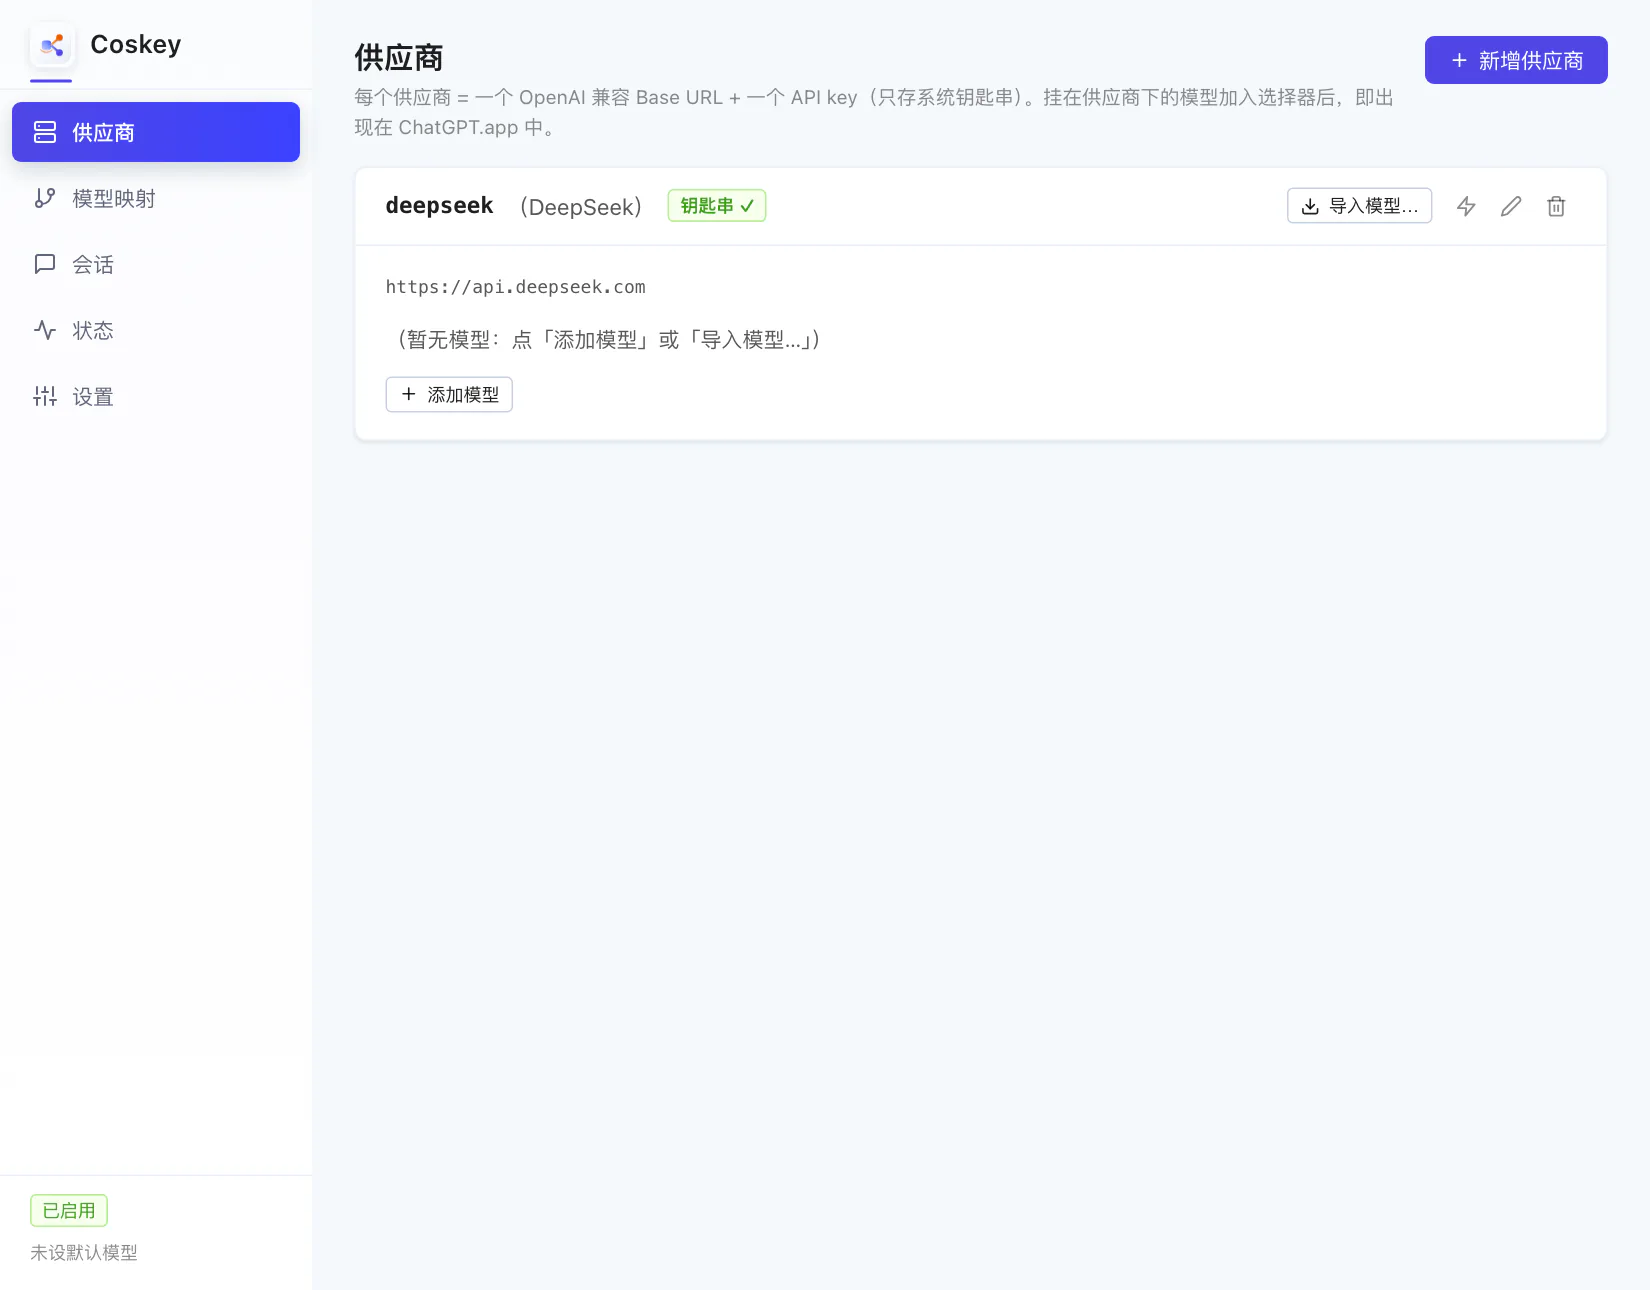Open the 供应商 sidebar section

point(156,132)
